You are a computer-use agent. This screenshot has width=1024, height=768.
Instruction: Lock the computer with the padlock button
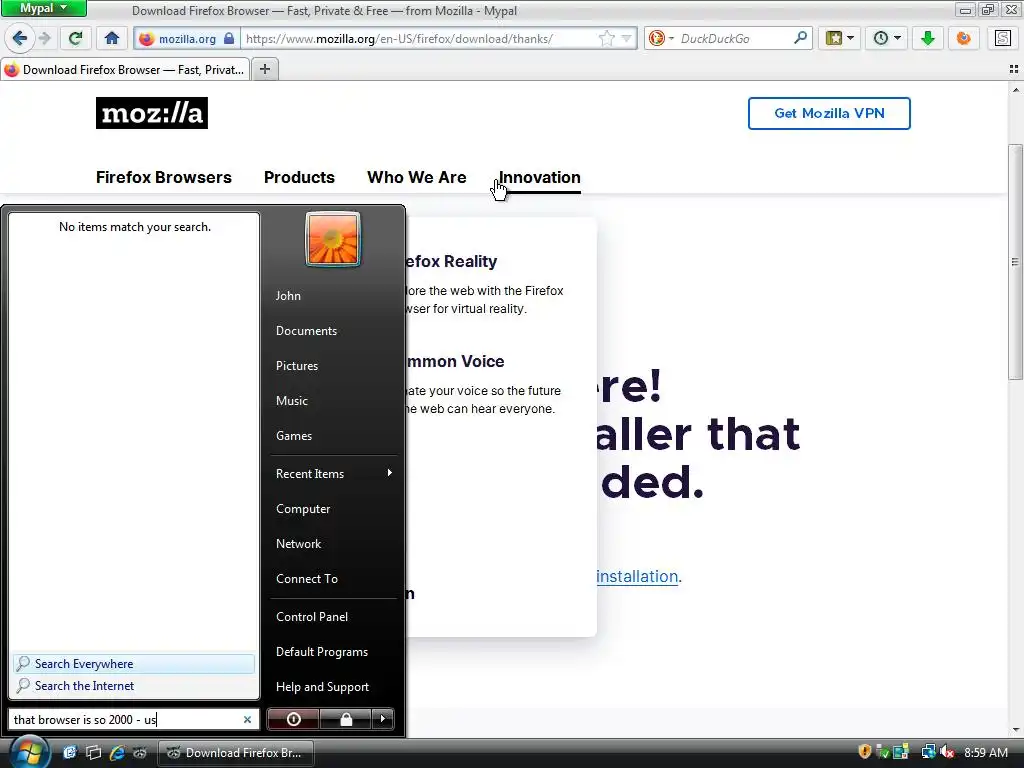(x=345, y=719)
